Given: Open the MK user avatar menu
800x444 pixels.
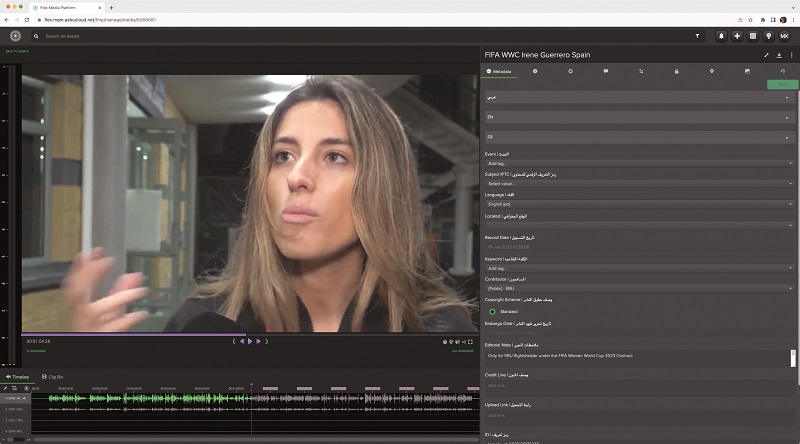Looking at the screenshot, I should pos(784,36).
